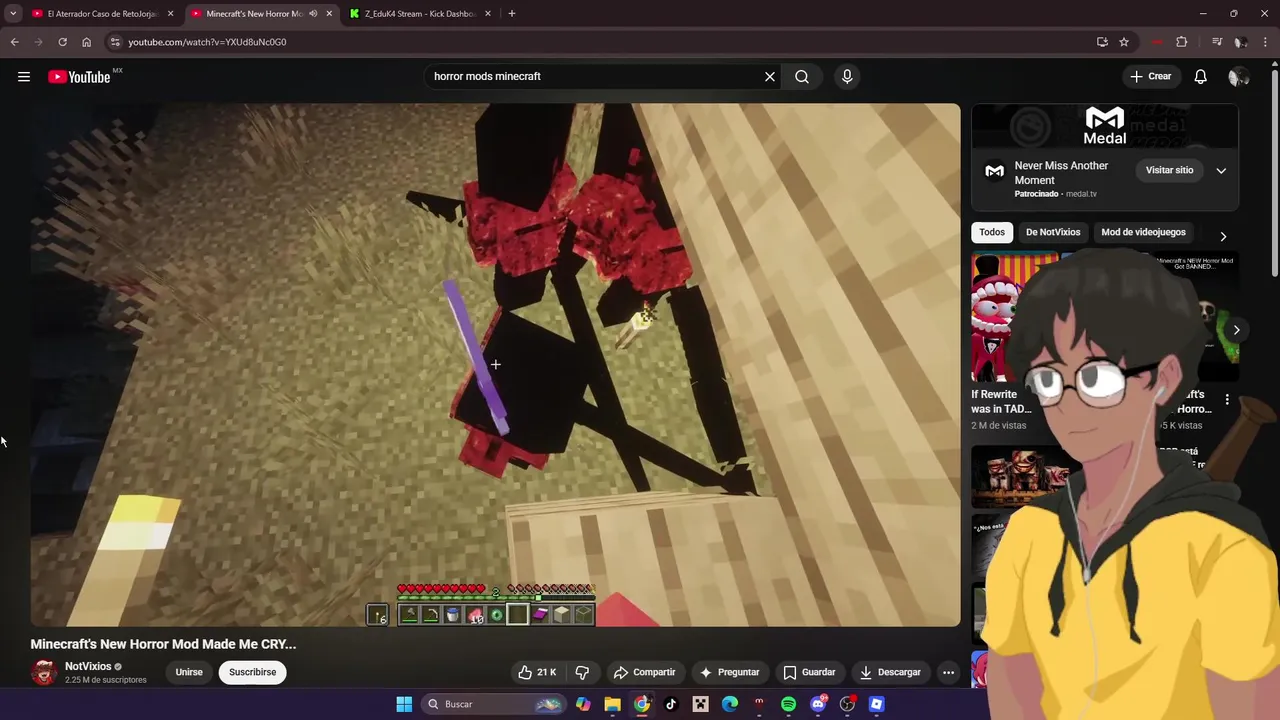The image size is (1280, 720).
Task: Share the video via Compartir
Action: click(x=645, y=672)
